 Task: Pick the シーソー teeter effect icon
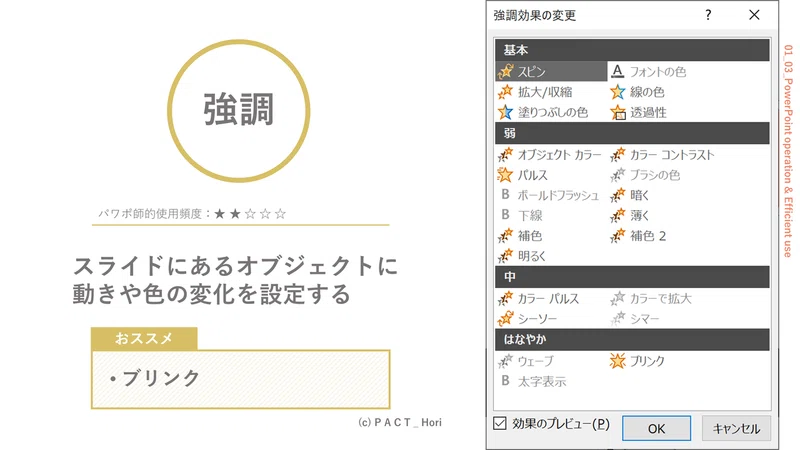click(x=505, y=318)
